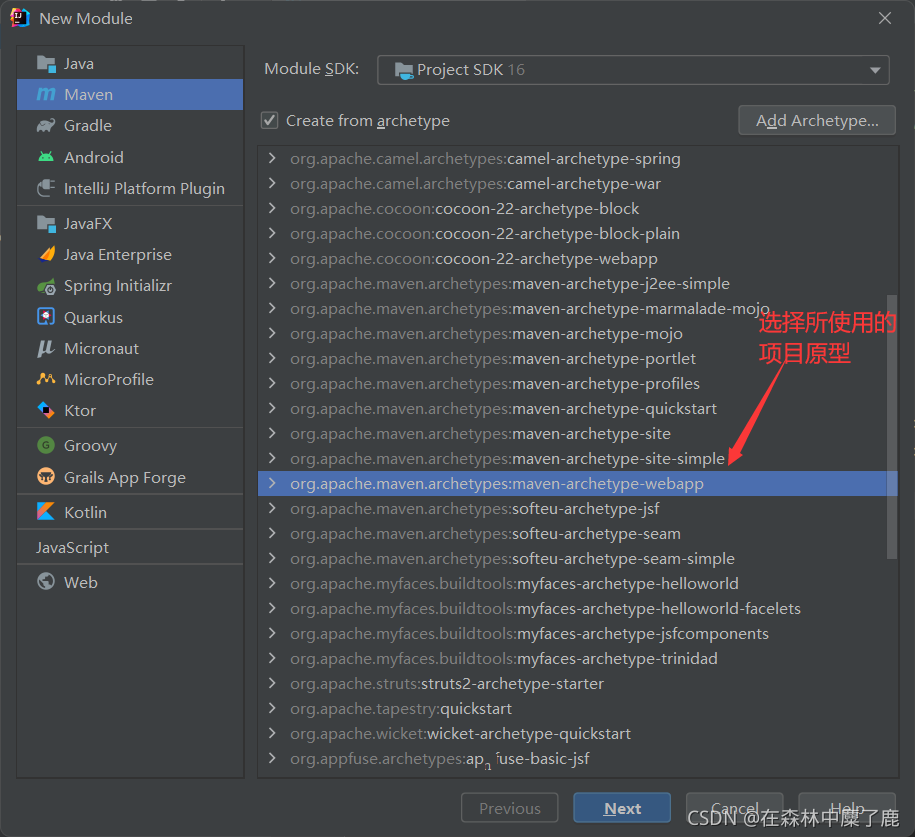Expand maven-archetype-j2ee-simple chevron
The height and width of the screenshot is (837, 915).
pyautogui.click(x=272, y=284)
